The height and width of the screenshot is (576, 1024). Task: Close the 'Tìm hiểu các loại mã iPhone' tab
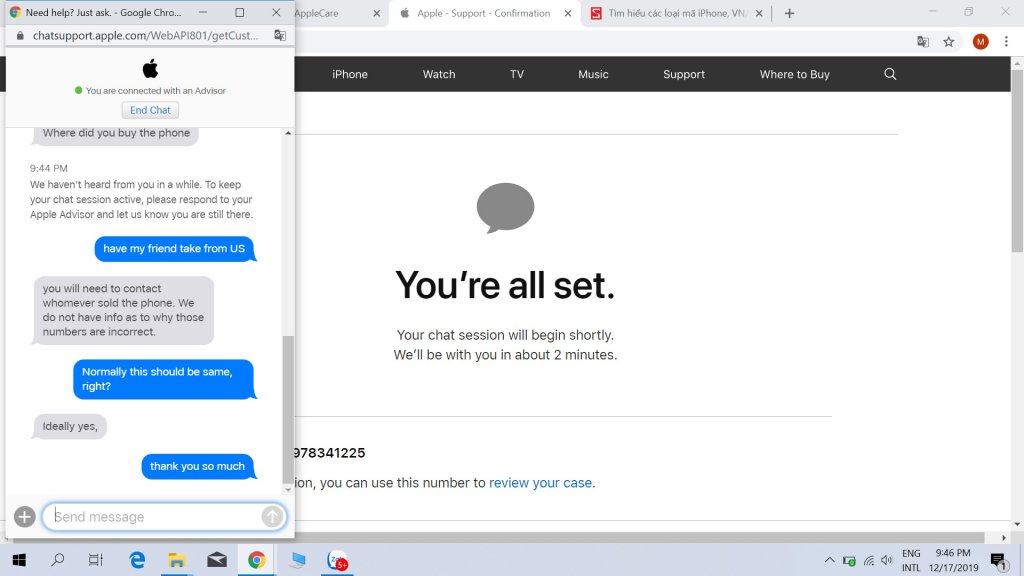759,13
